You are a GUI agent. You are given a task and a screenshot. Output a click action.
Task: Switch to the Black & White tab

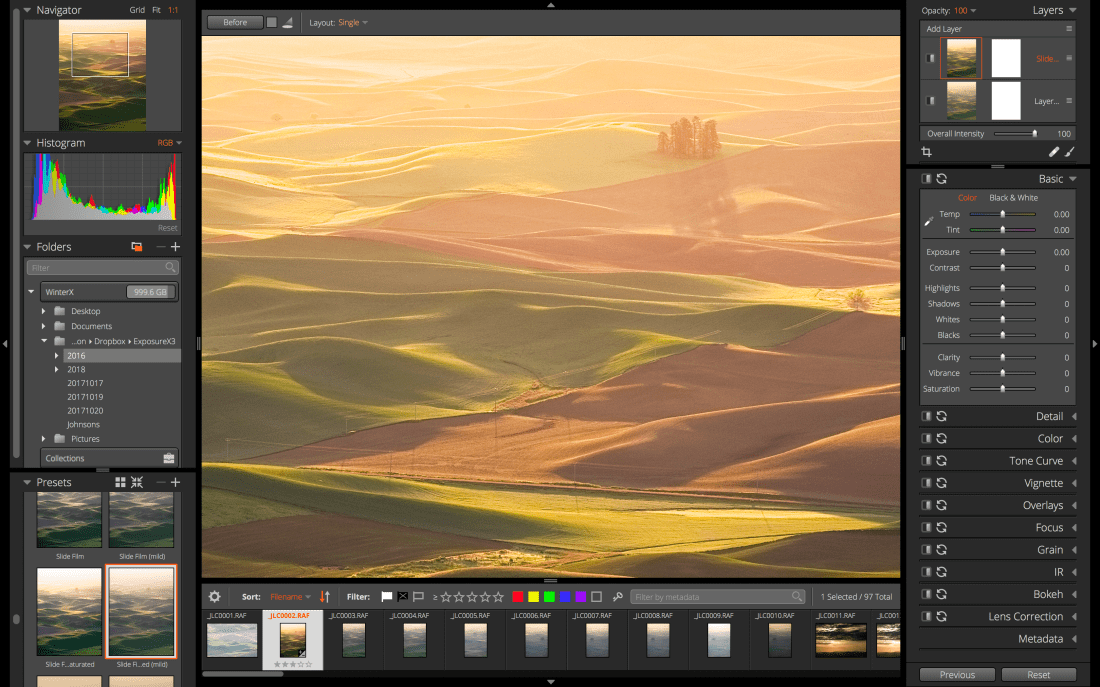(x=1013, y=198)
